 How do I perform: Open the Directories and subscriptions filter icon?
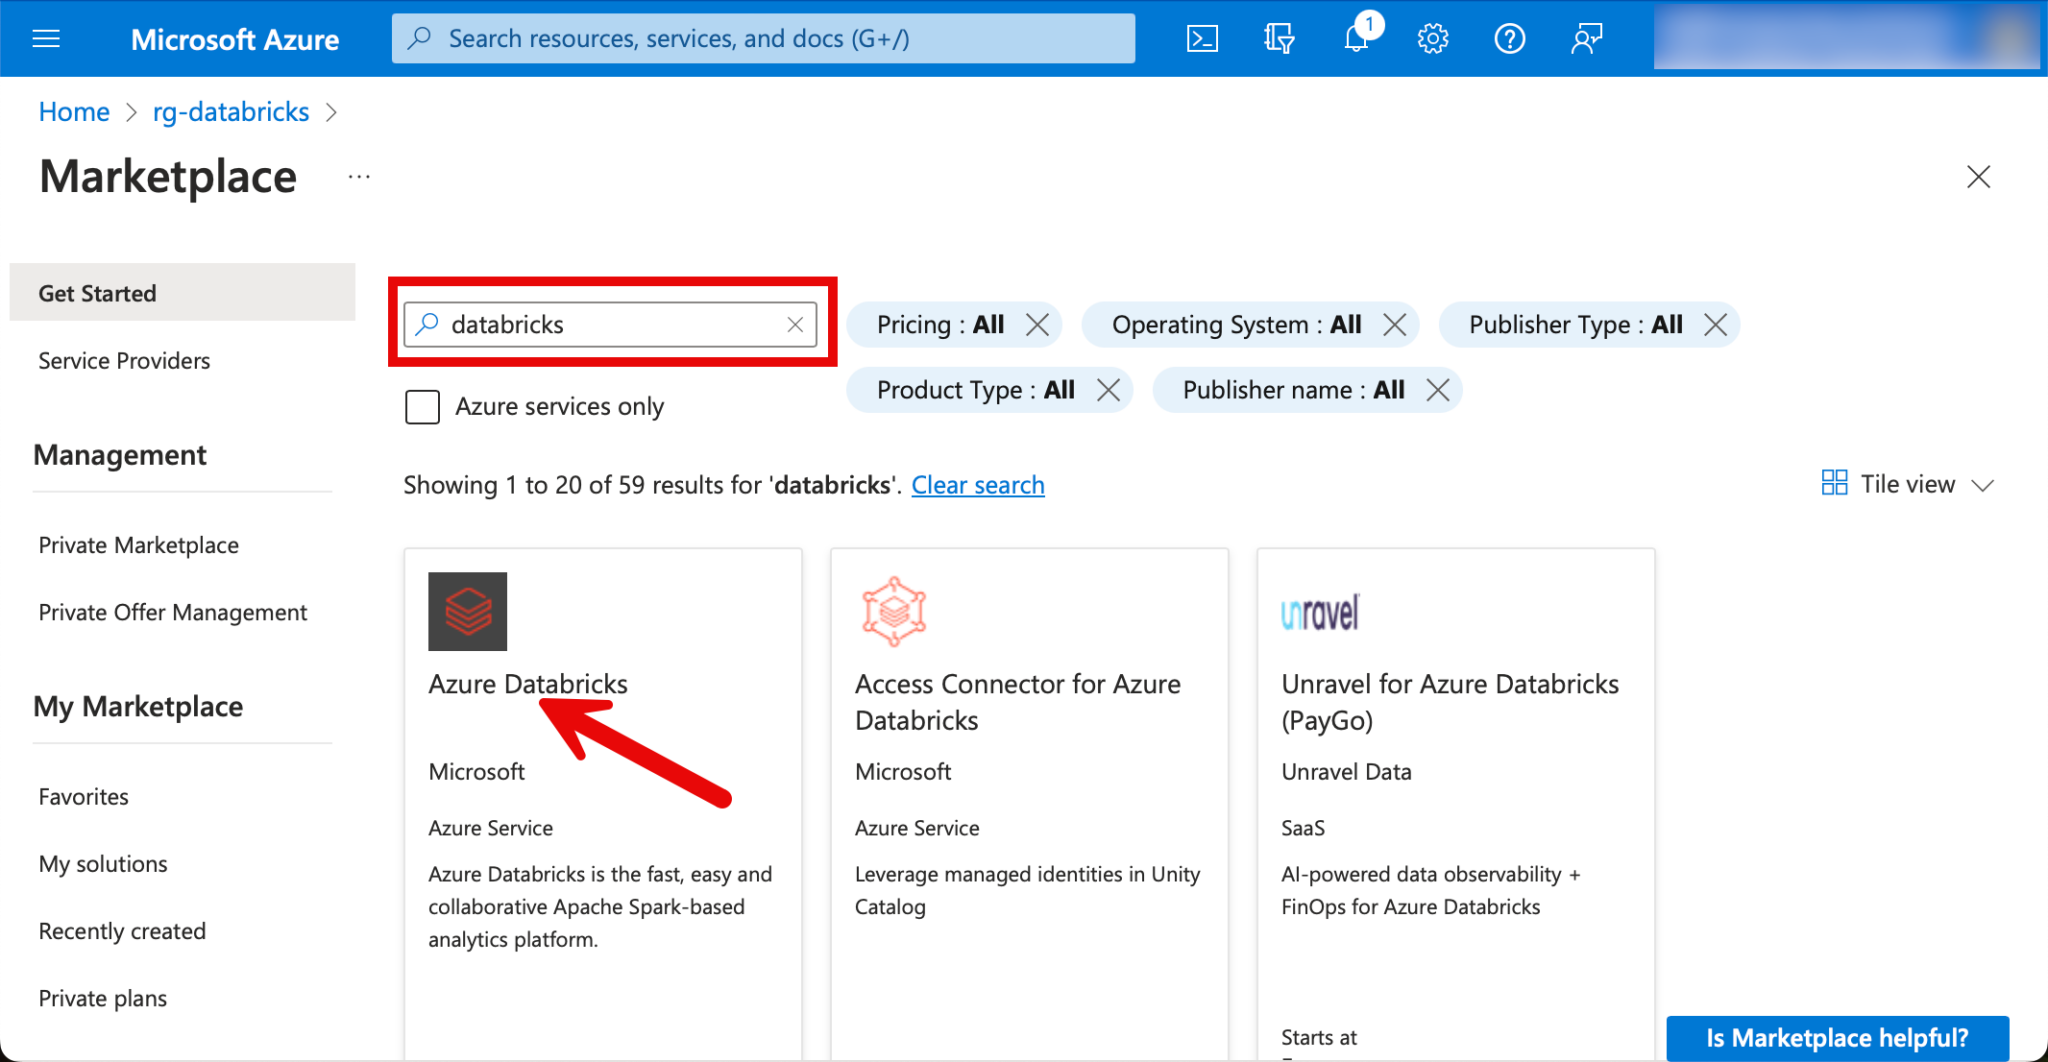click(x=1278, y=39)
